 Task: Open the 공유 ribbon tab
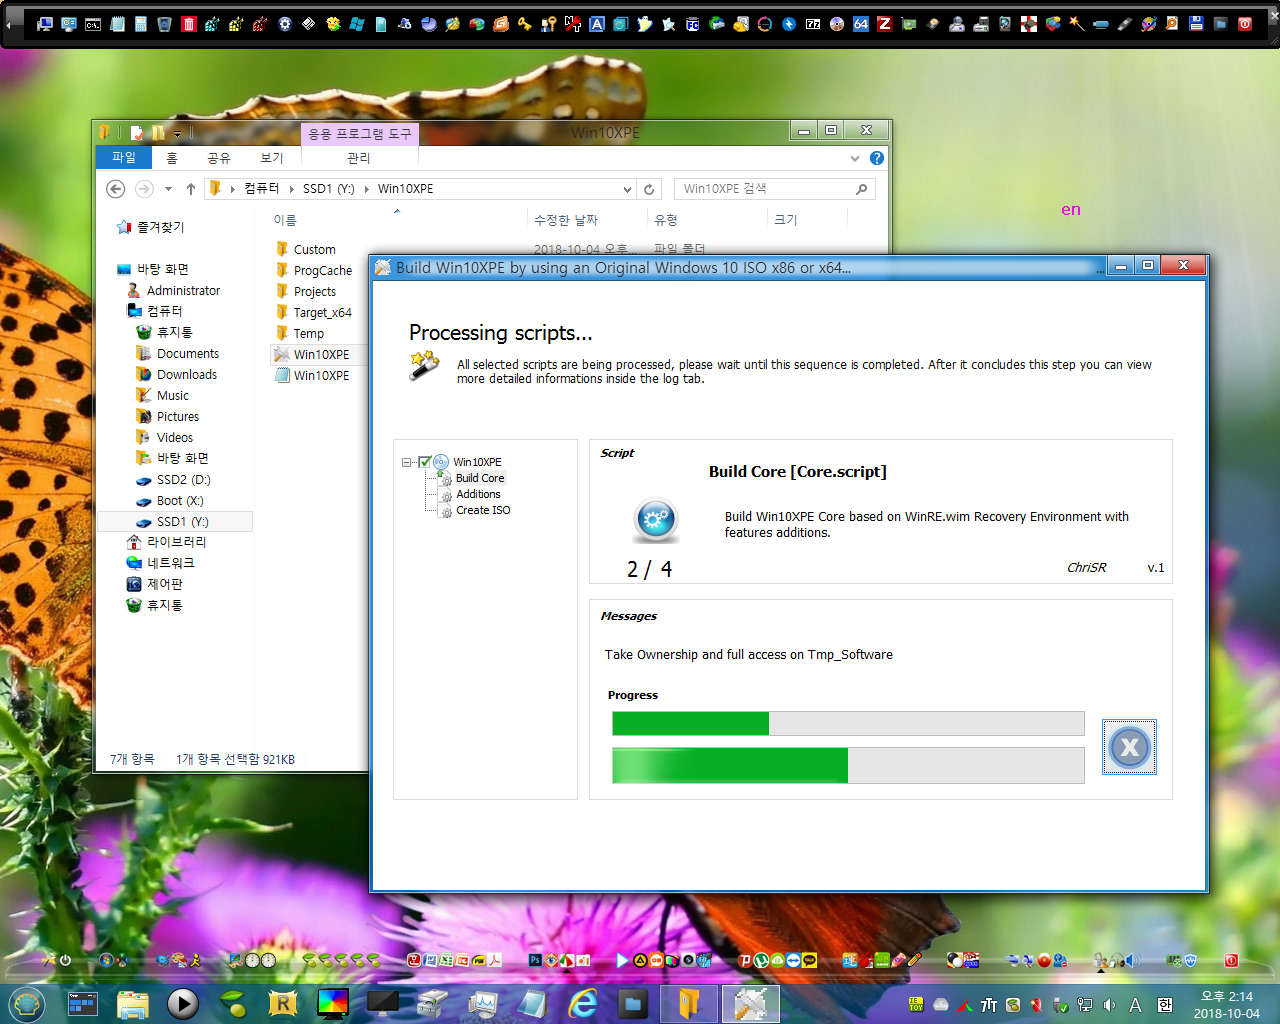click(x=219, y=158)
